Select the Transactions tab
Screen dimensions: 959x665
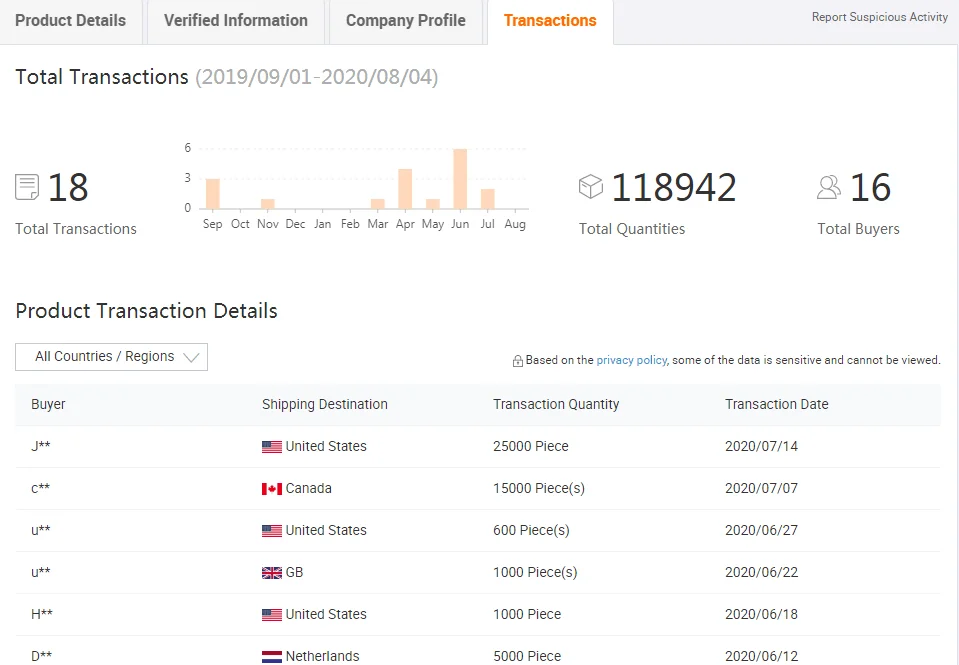pyautogui.click(x=550, y=21)
